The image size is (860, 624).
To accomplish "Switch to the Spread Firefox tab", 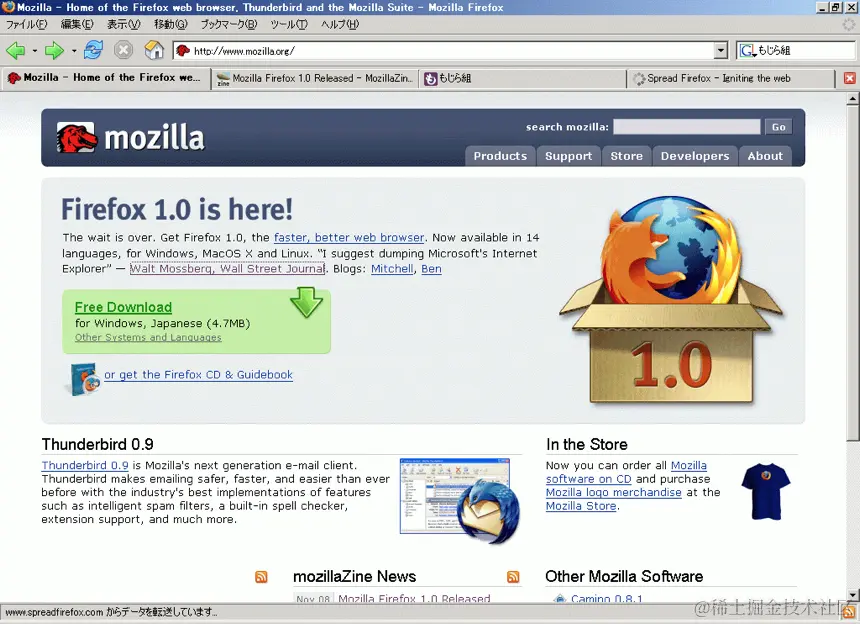I will pos(732,78).
